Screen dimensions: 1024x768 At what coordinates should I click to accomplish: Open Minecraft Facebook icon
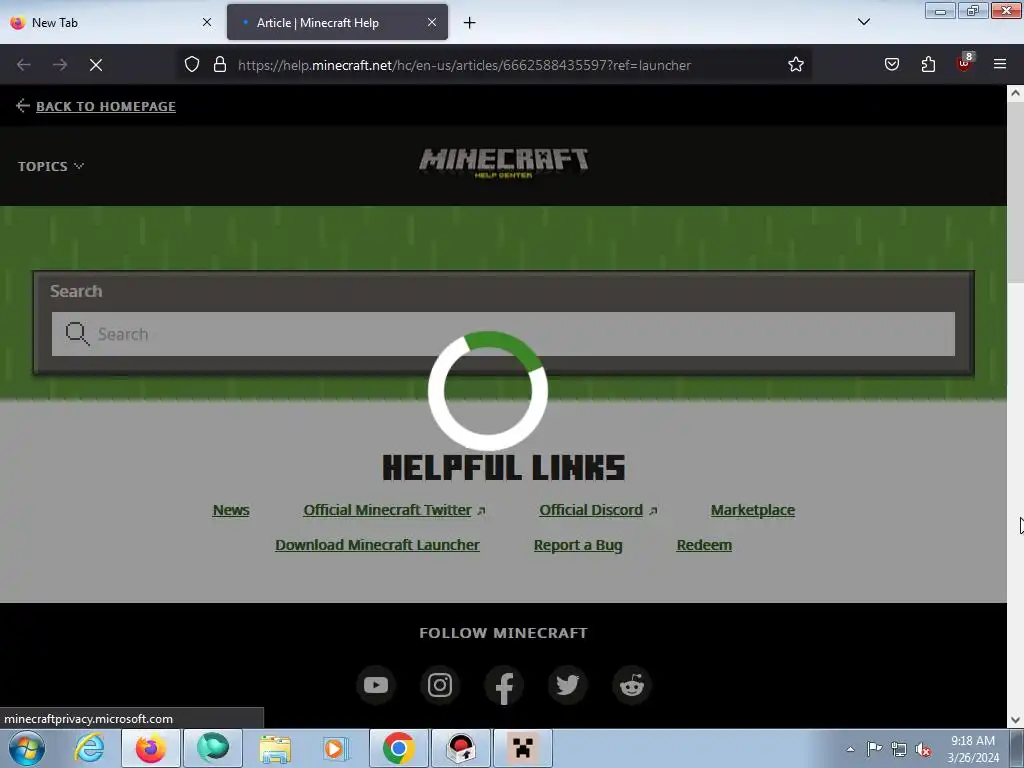coord(504,686)
